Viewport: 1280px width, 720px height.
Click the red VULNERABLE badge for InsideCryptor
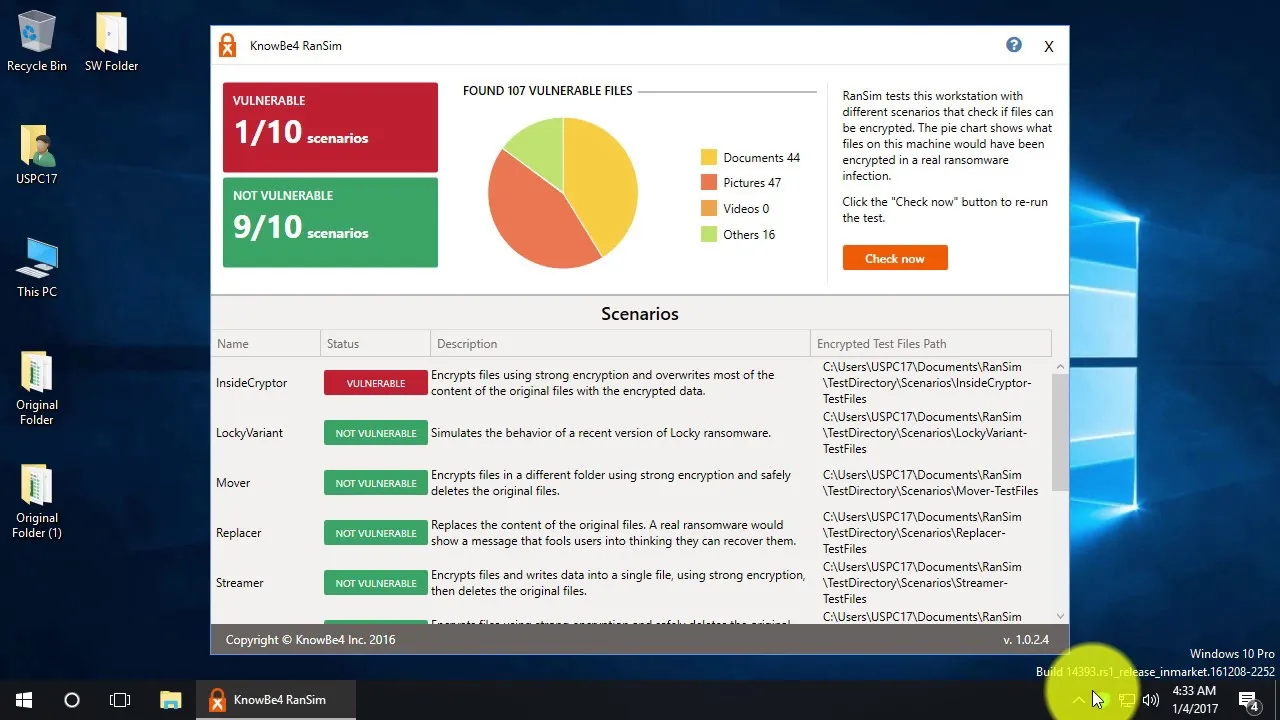pos(376,383)
